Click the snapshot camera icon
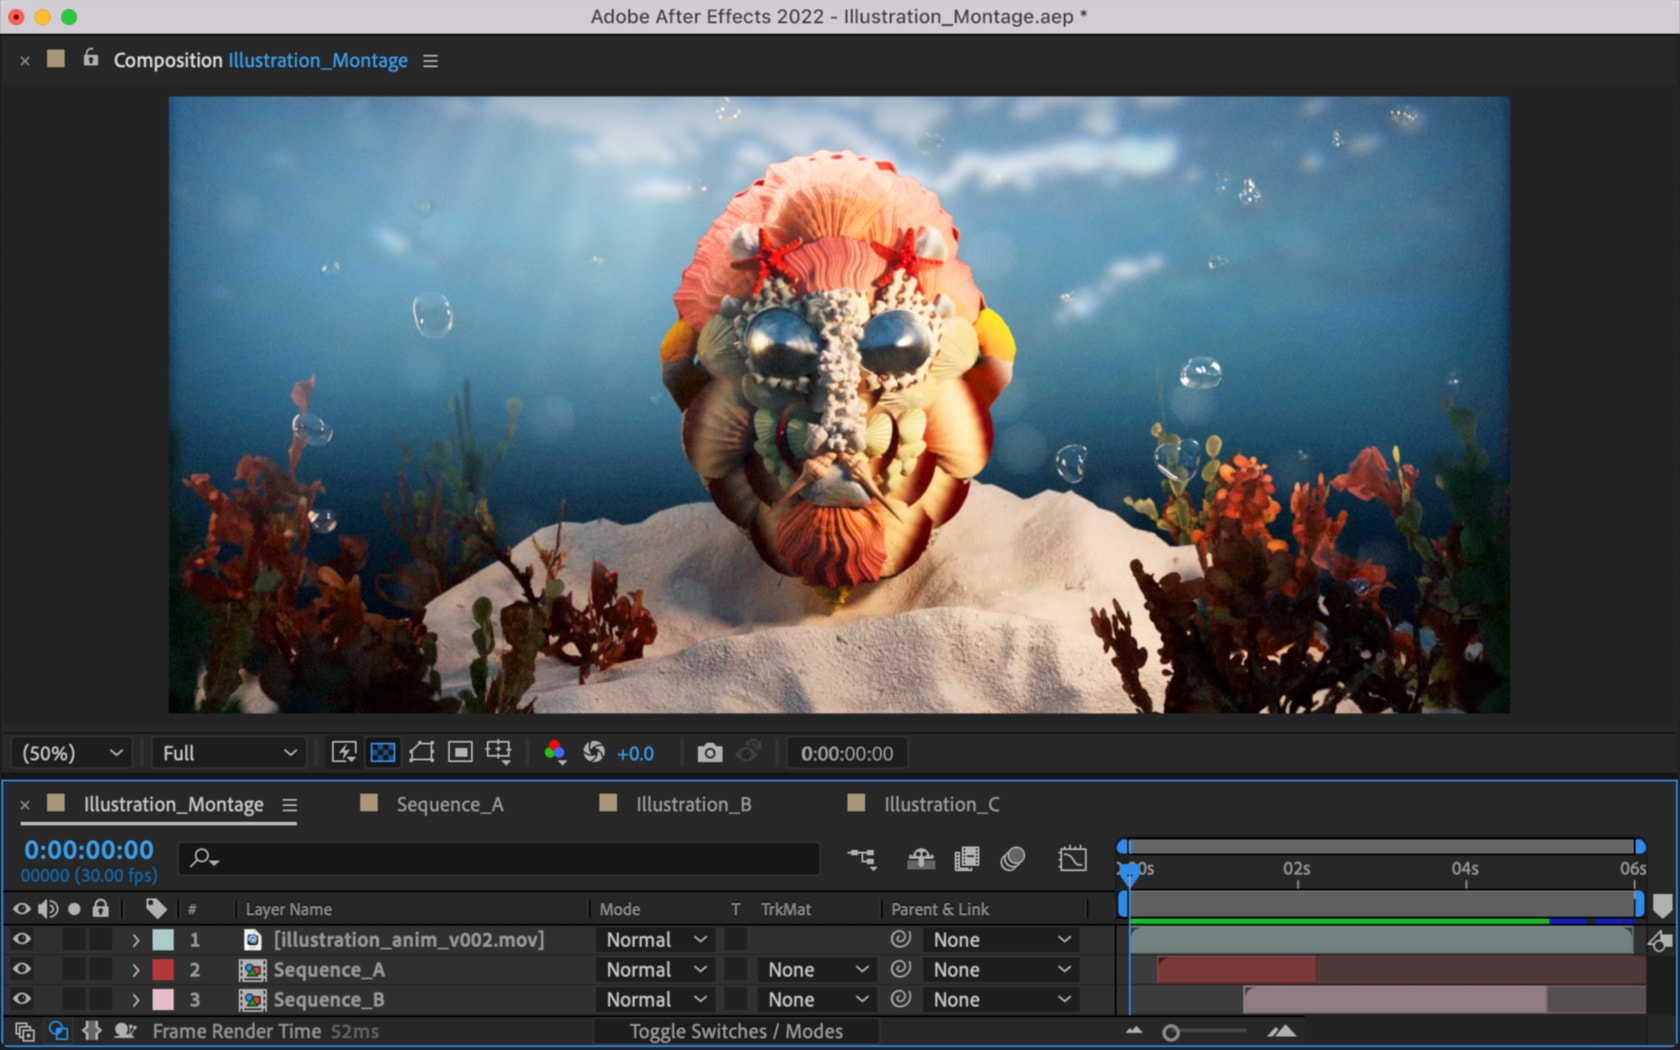The width and height of the screenshot is (1680, 1050). pos(709,753)
